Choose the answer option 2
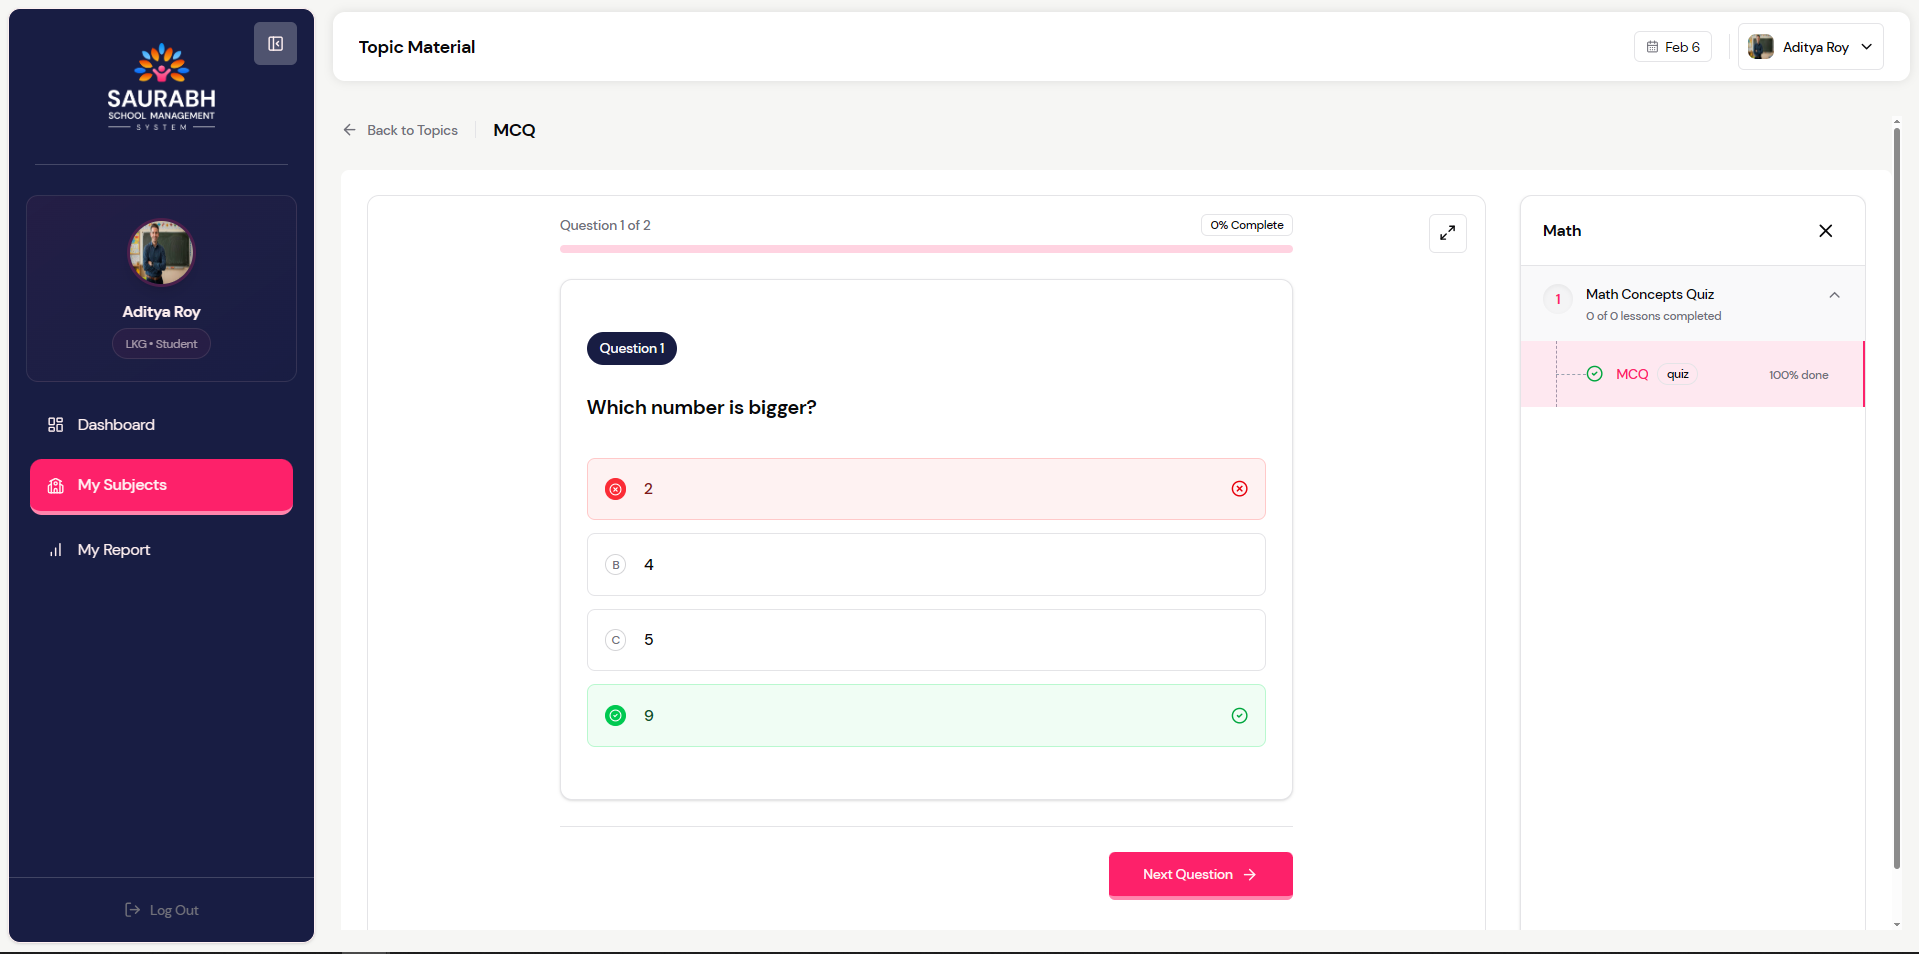This screenshot has width=1919, height=954. point(925,489)
